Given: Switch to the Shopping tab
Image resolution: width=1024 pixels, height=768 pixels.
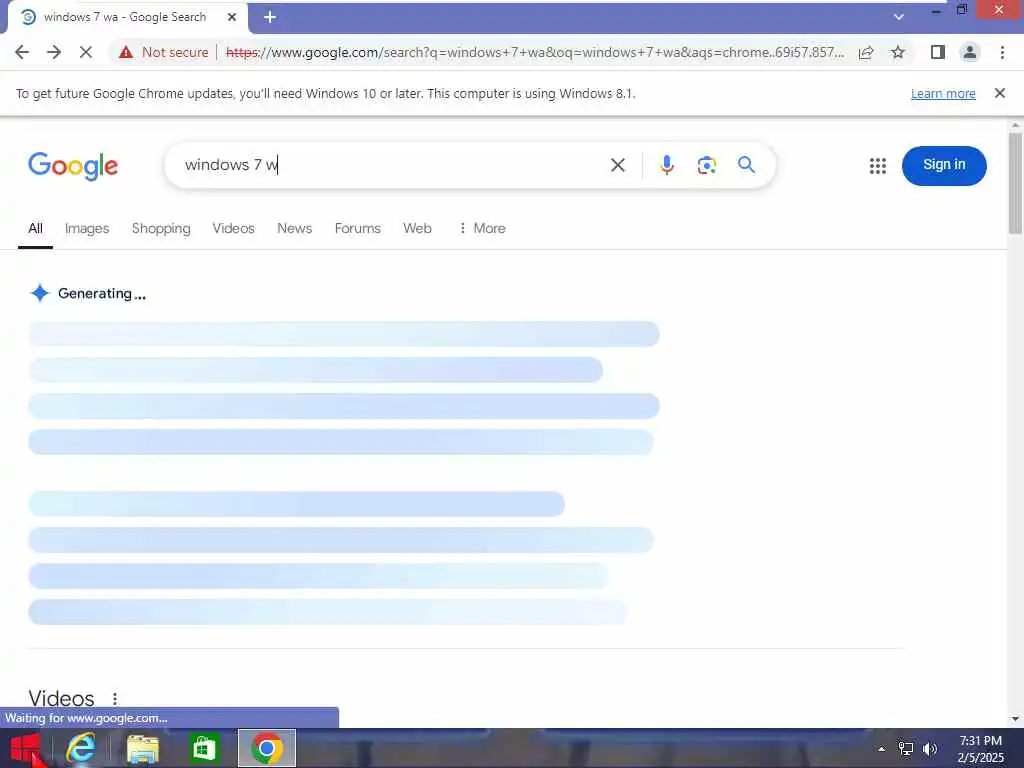Looking at the screenshot, I should click(x=161, y=229).
